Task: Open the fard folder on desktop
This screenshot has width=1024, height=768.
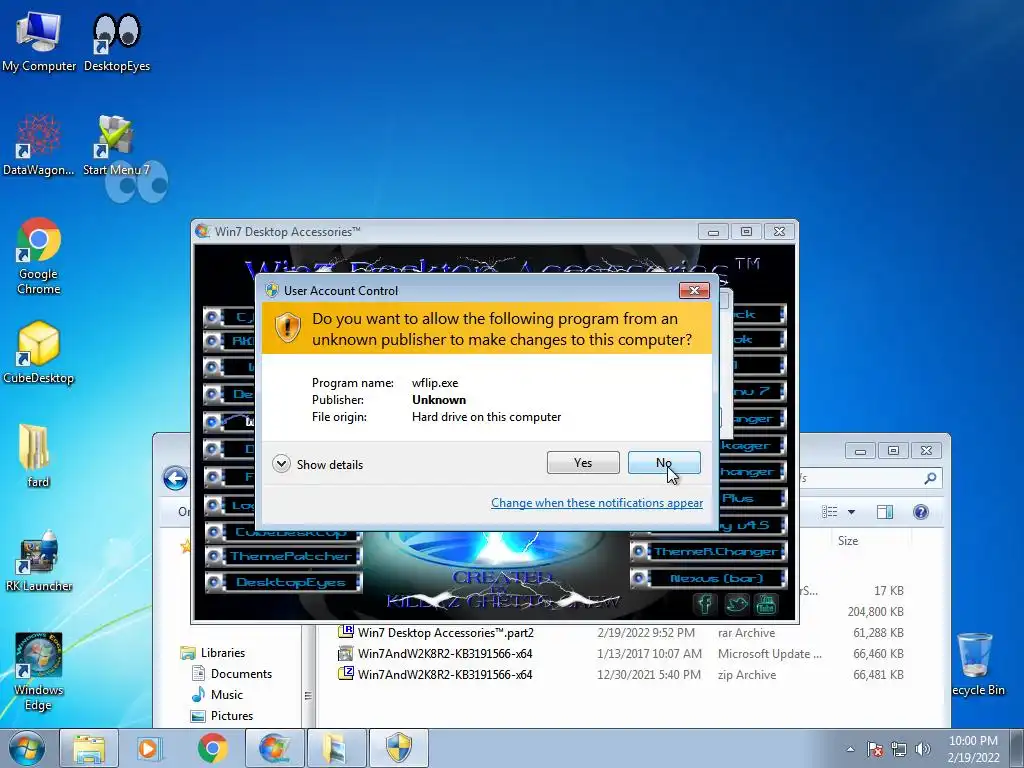Action: [x=37, y=456]
